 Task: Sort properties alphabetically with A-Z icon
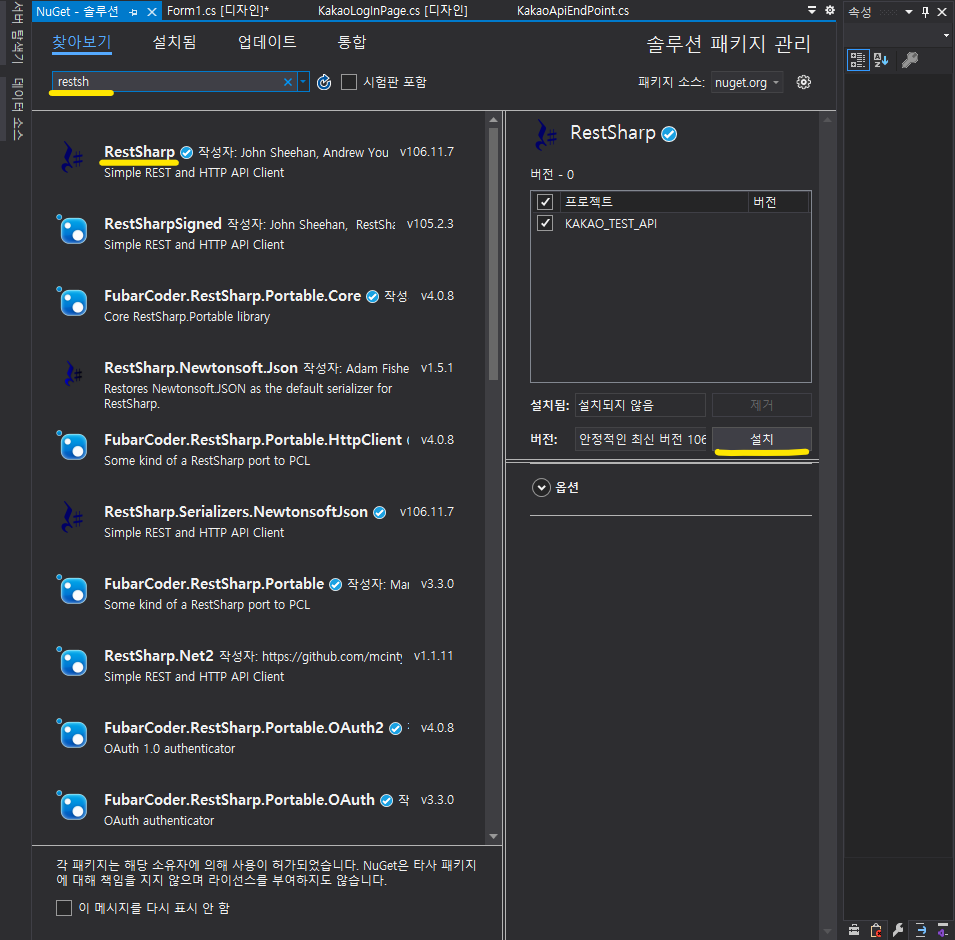pyautogui.click(x=881, y=60)
